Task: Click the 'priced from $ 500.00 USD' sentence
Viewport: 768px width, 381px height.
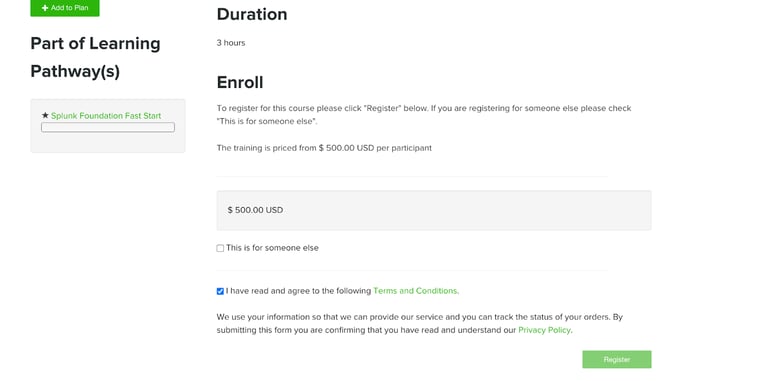Action: click(x=324, y=148)
